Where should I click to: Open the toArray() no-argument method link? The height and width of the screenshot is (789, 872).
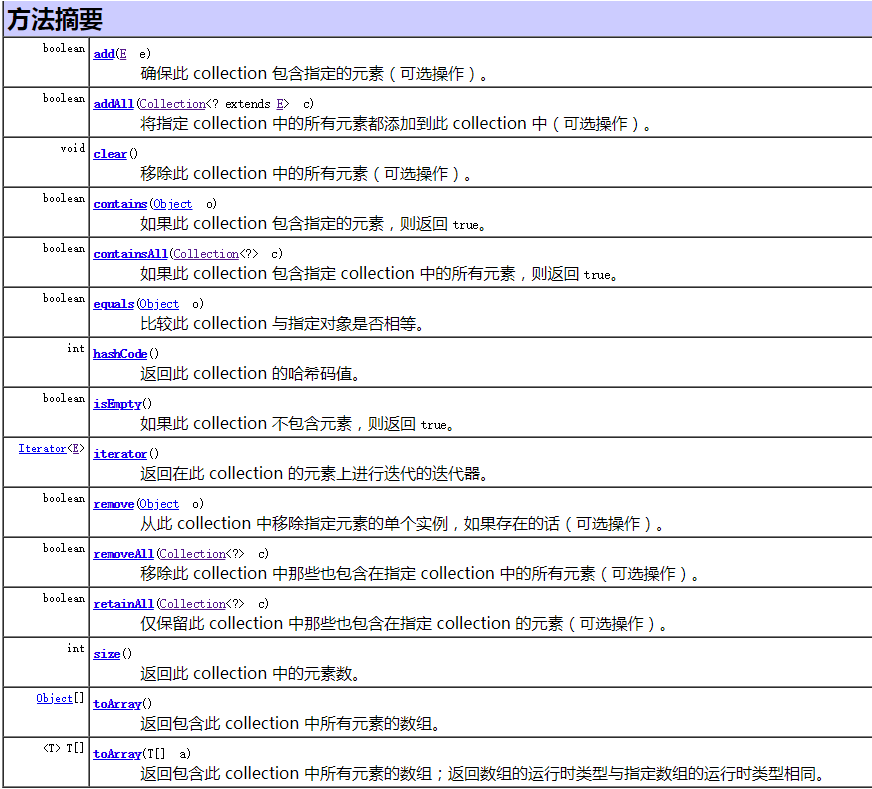117,704
